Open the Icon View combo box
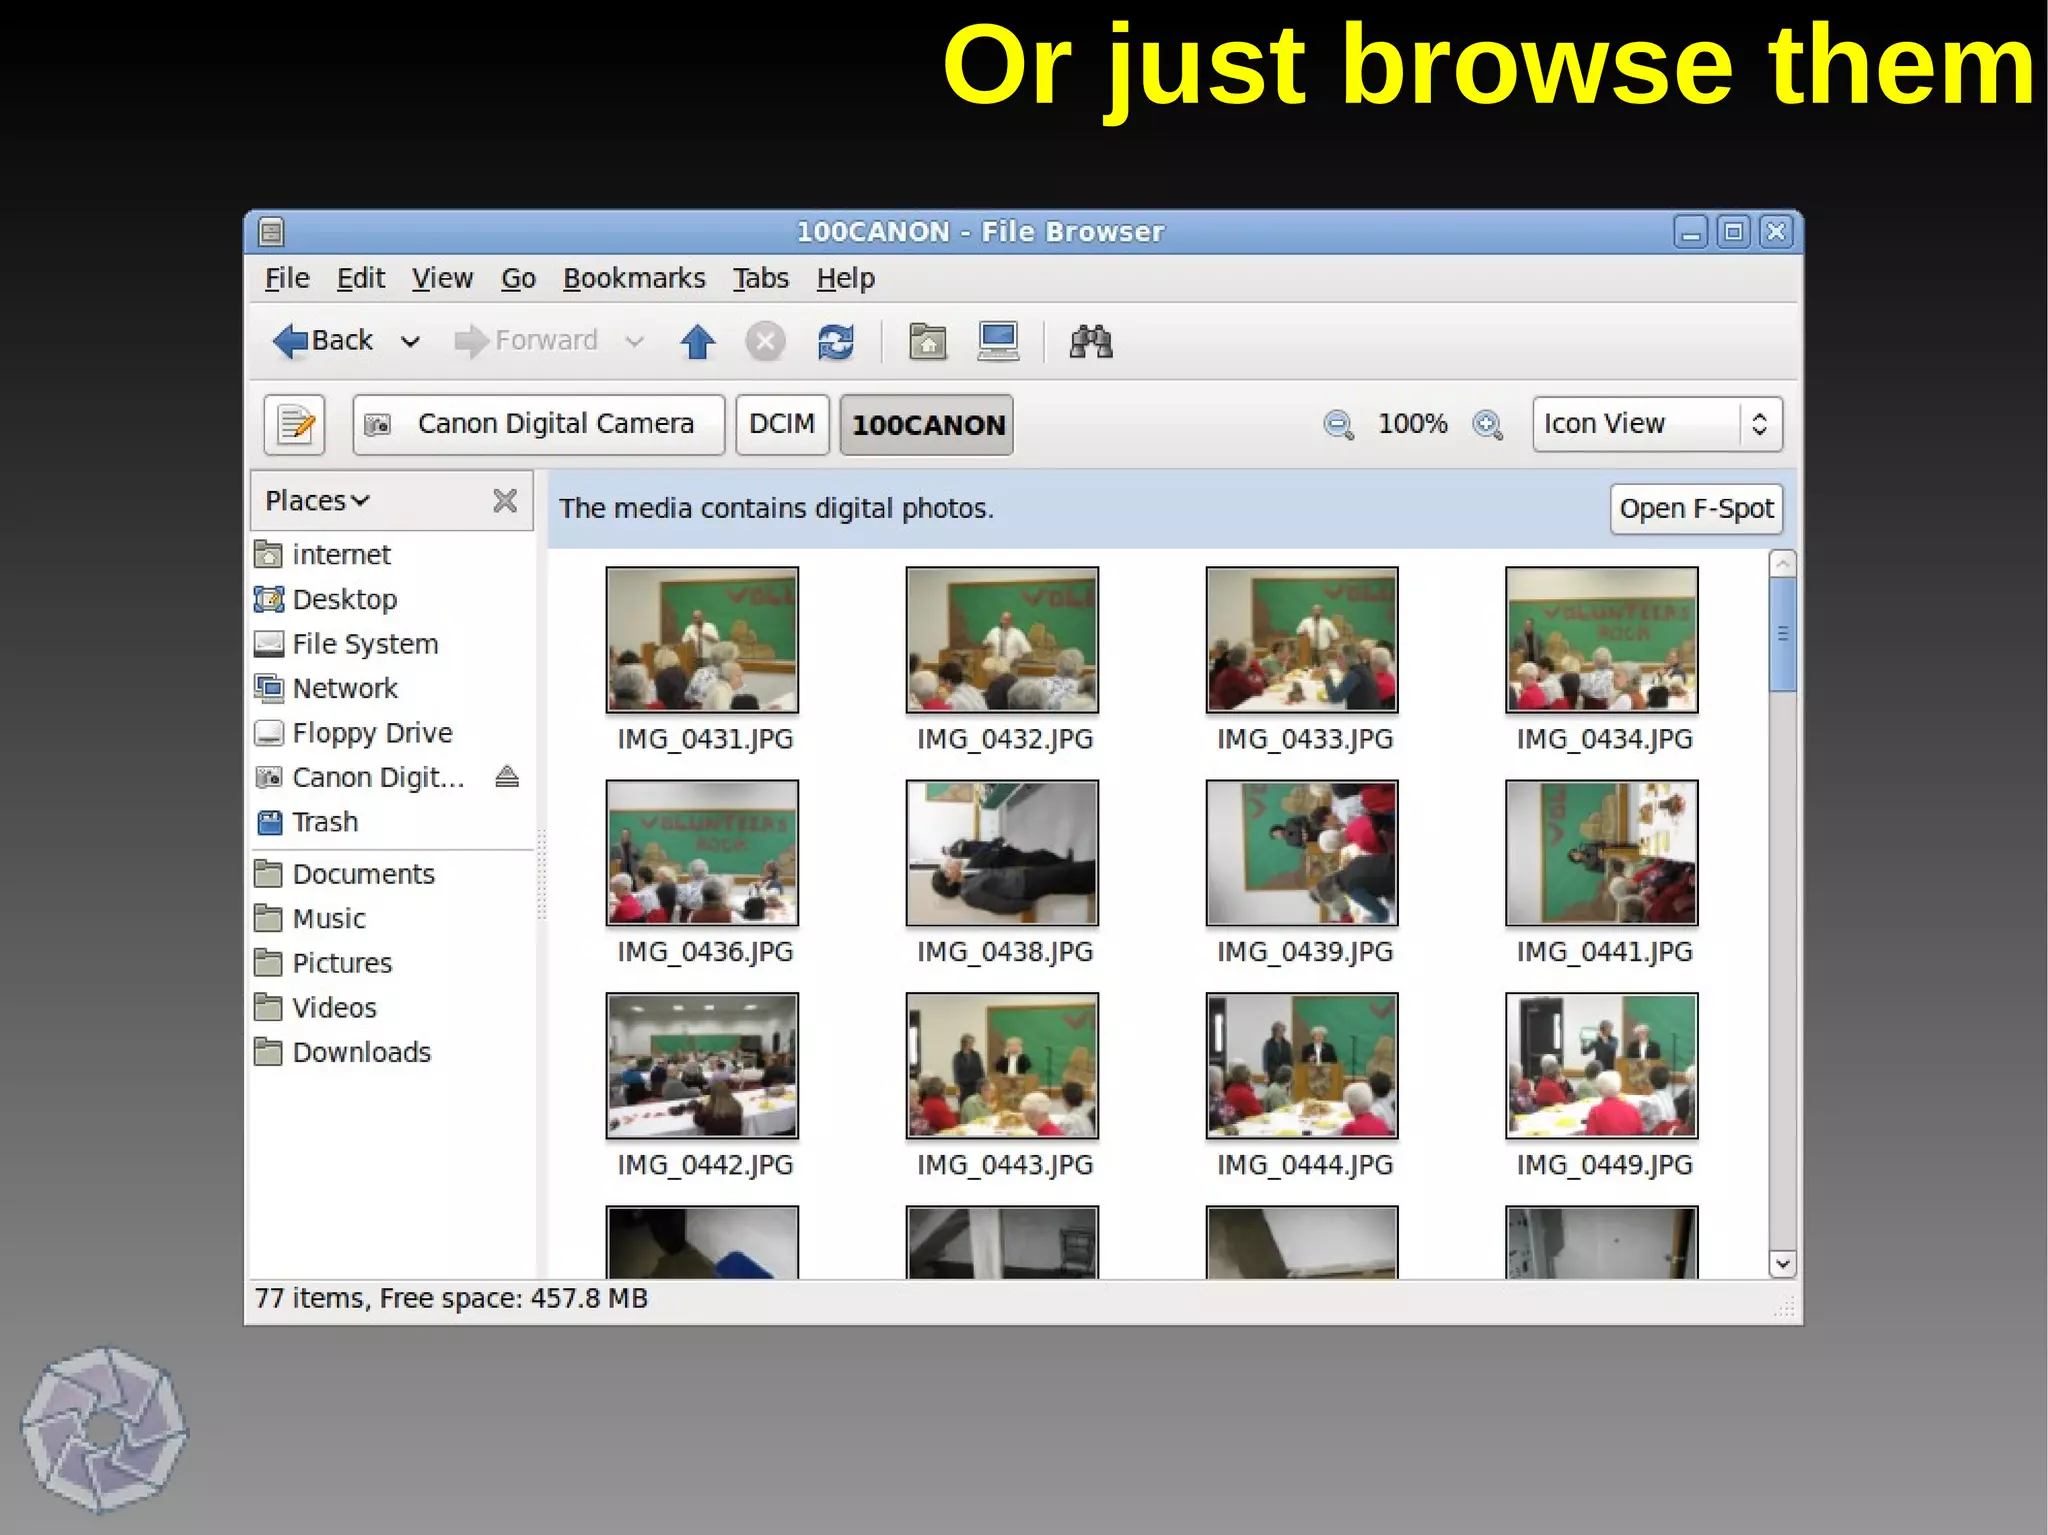The width and height of the screenshot is (2048, 1535). [x=1657, y=425]
